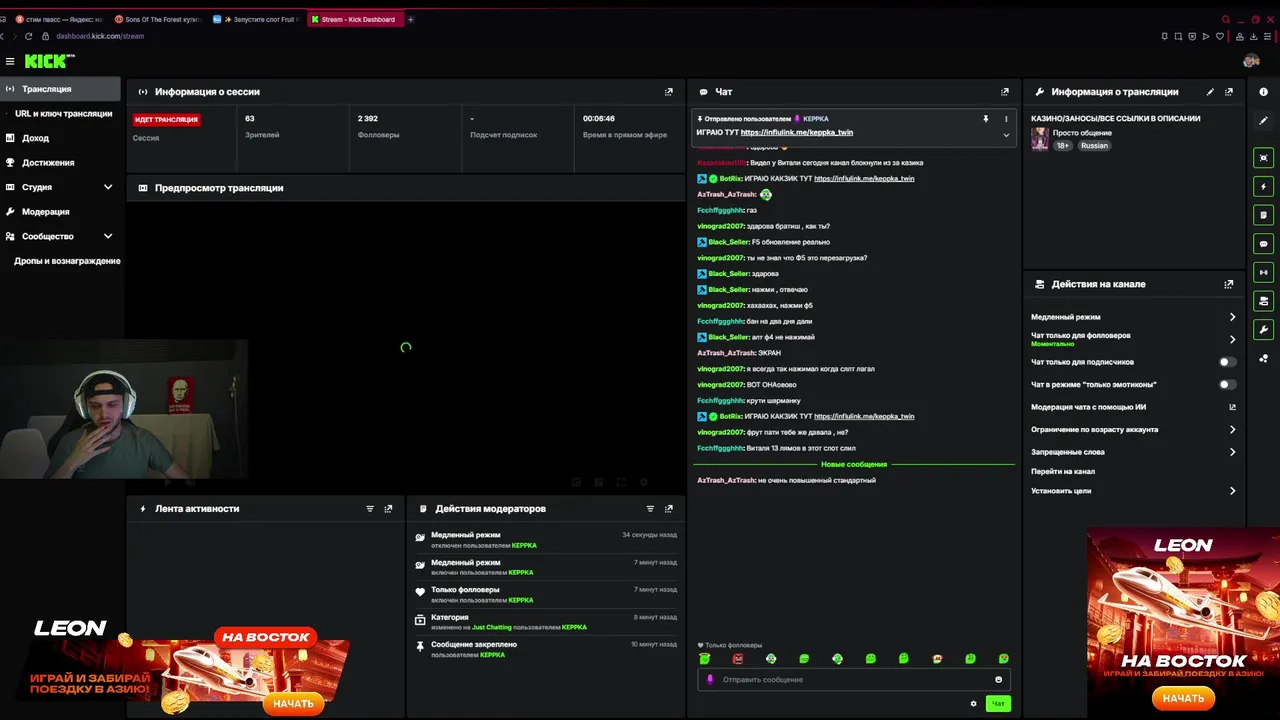This screenshot has width=1280, height=720.
Task: Click the Russian language tag
Action: [1094, 146]
